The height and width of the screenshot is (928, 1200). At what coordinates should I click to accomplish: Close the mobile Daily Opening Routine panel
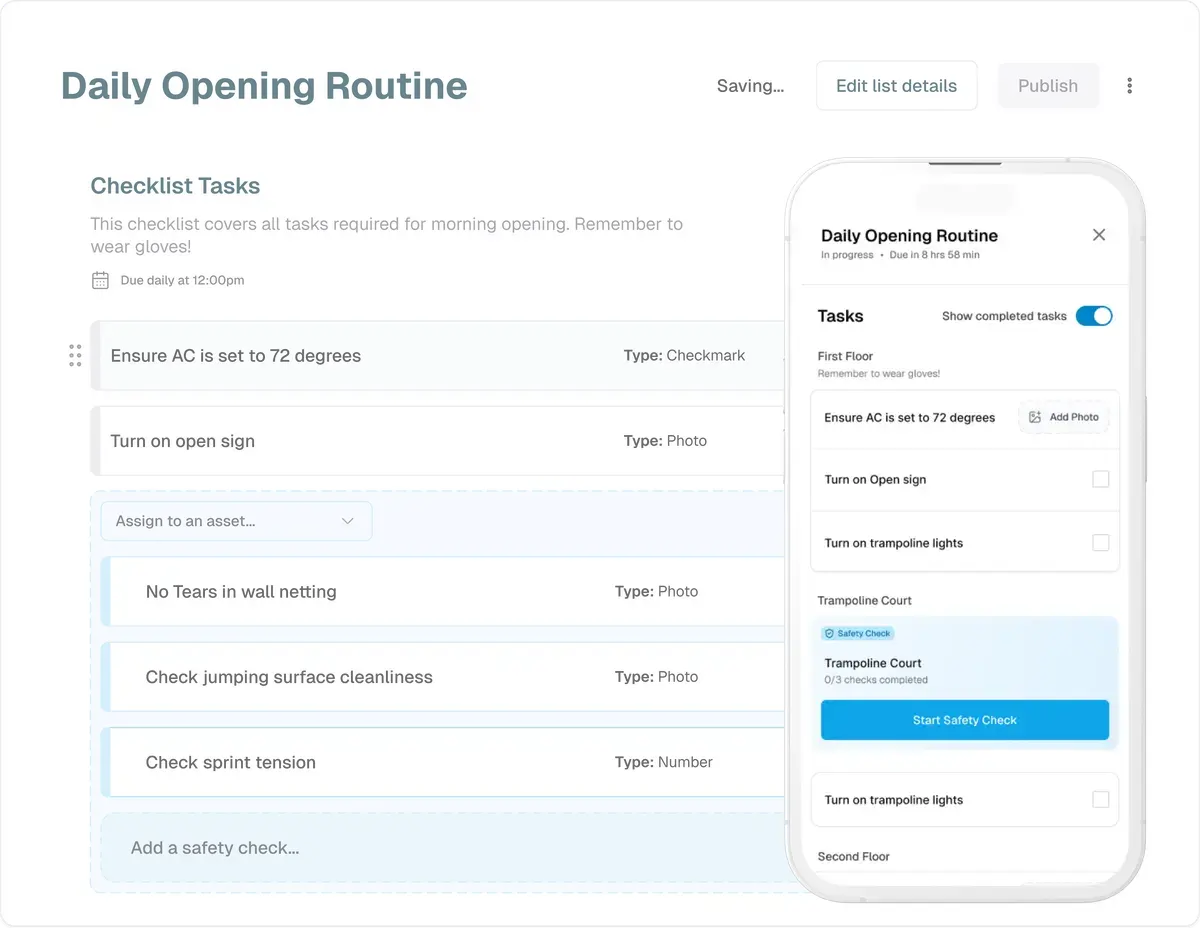click(x=1099, y=235)
